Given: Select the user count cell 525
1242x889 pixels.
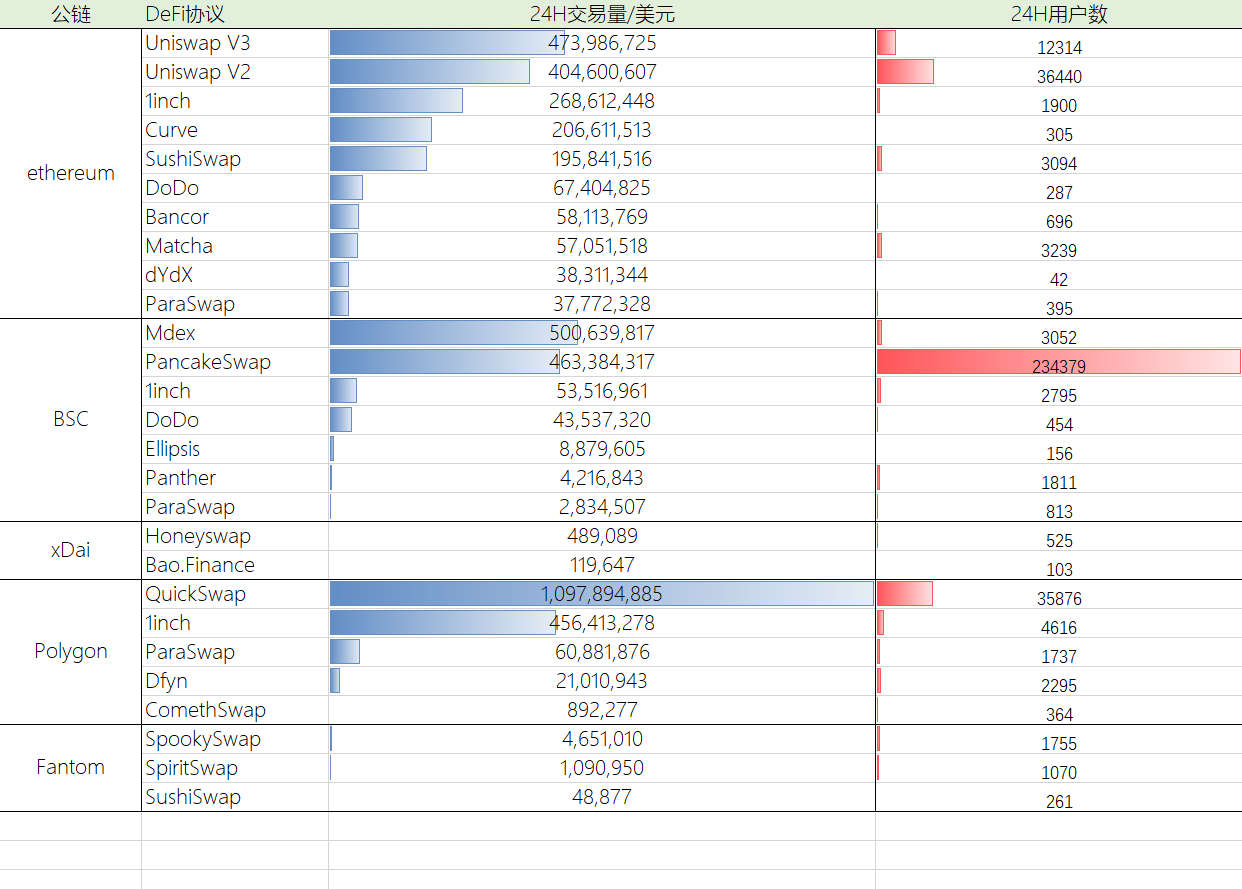Looking at the screenshot, I should pyautogui.click(x=1059, y=536).
